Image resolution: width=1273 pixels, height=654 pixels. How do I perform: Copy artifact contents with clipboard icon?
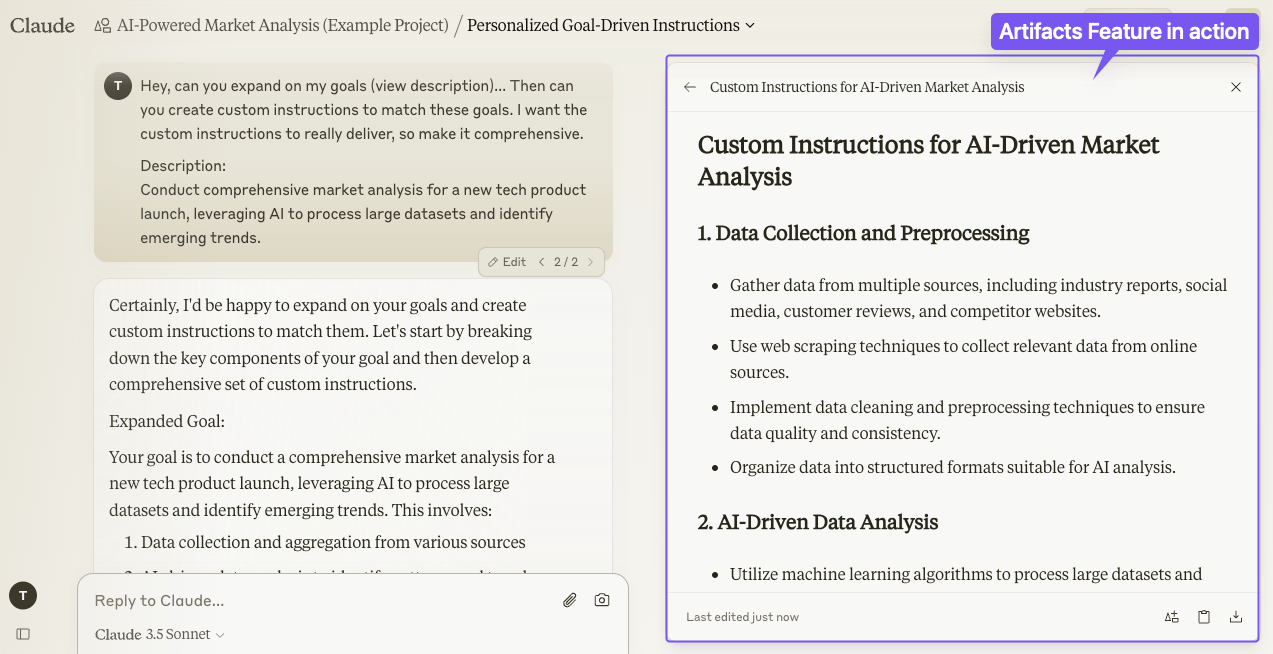[1204, 617]
